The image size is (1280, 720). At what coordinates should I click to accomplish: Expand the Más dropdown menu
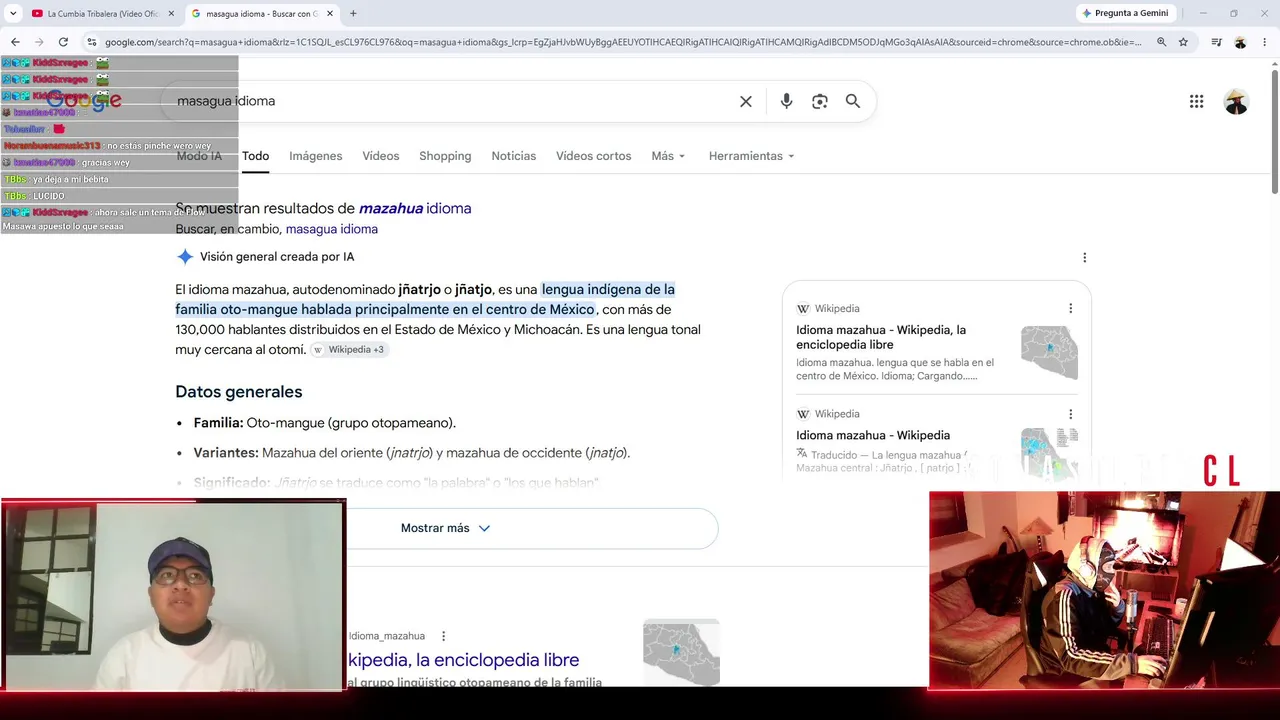[x=668, y=156]
